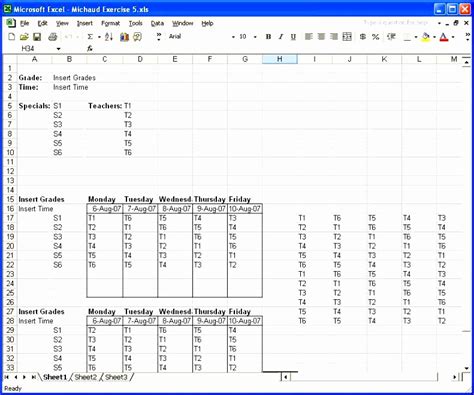
Task: Toggle Bold formatting
Action: coord(268,37)
